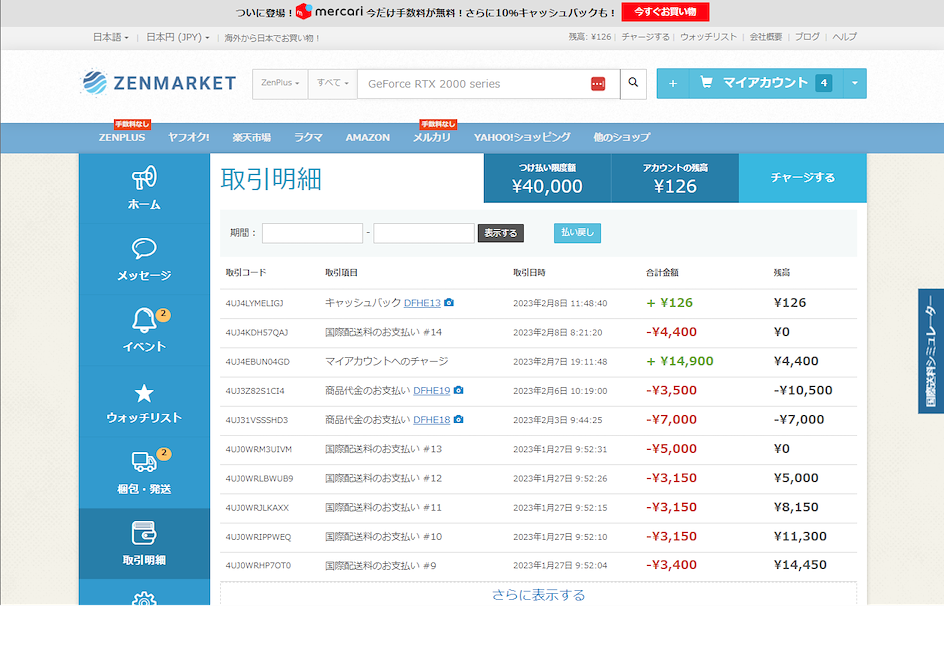The width and height of the screenshot is (944, 653).
Task: Go to 他のショップ tab
Action: tap(622, 137)
